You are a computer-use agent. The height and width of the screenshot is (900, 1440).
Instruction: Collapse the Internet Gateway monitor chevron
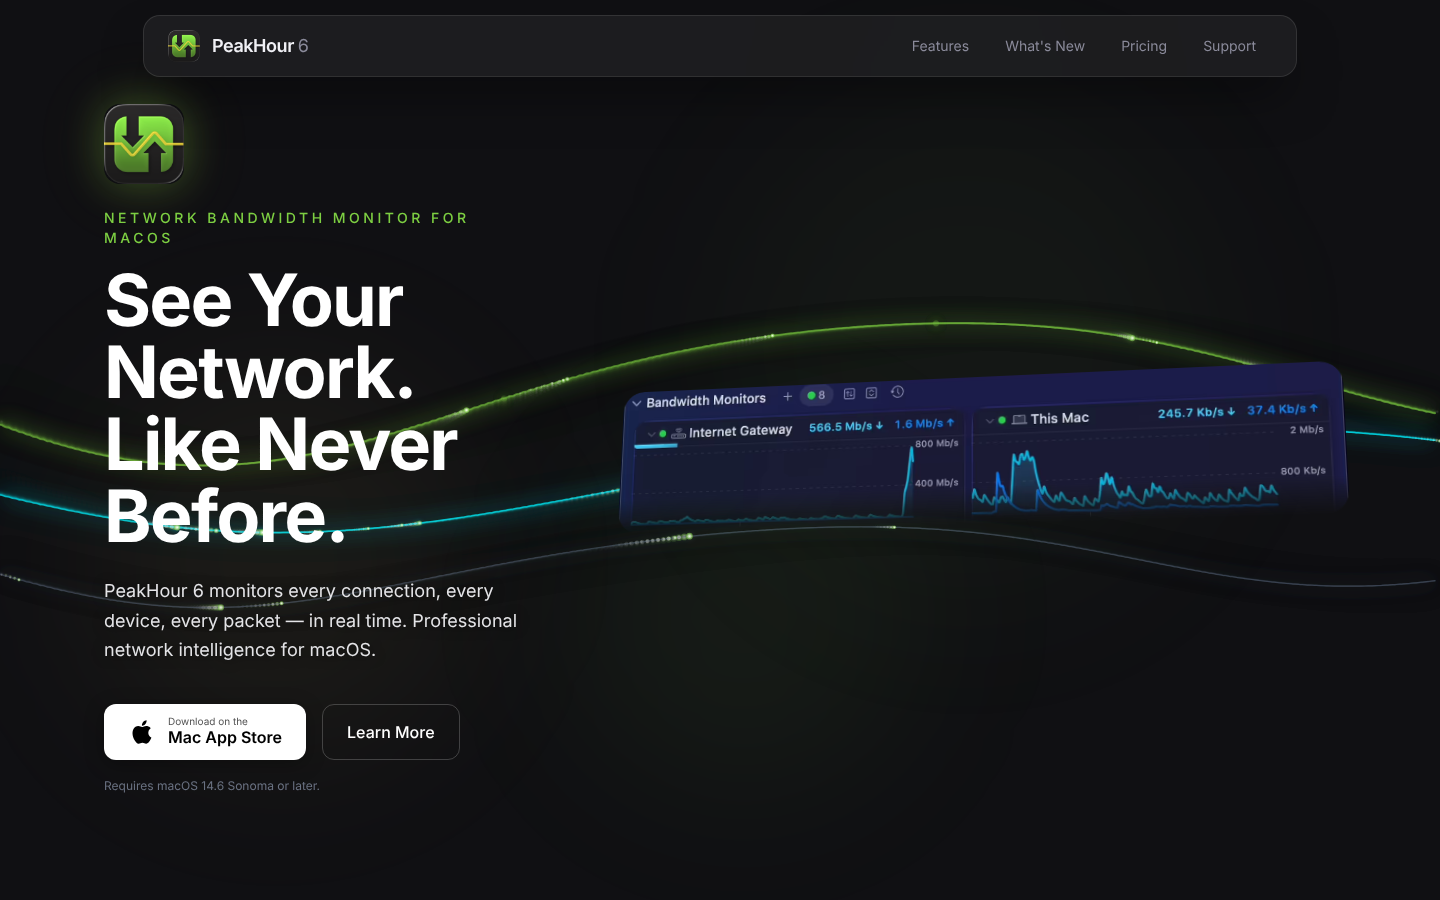click(x=651, y=434)
